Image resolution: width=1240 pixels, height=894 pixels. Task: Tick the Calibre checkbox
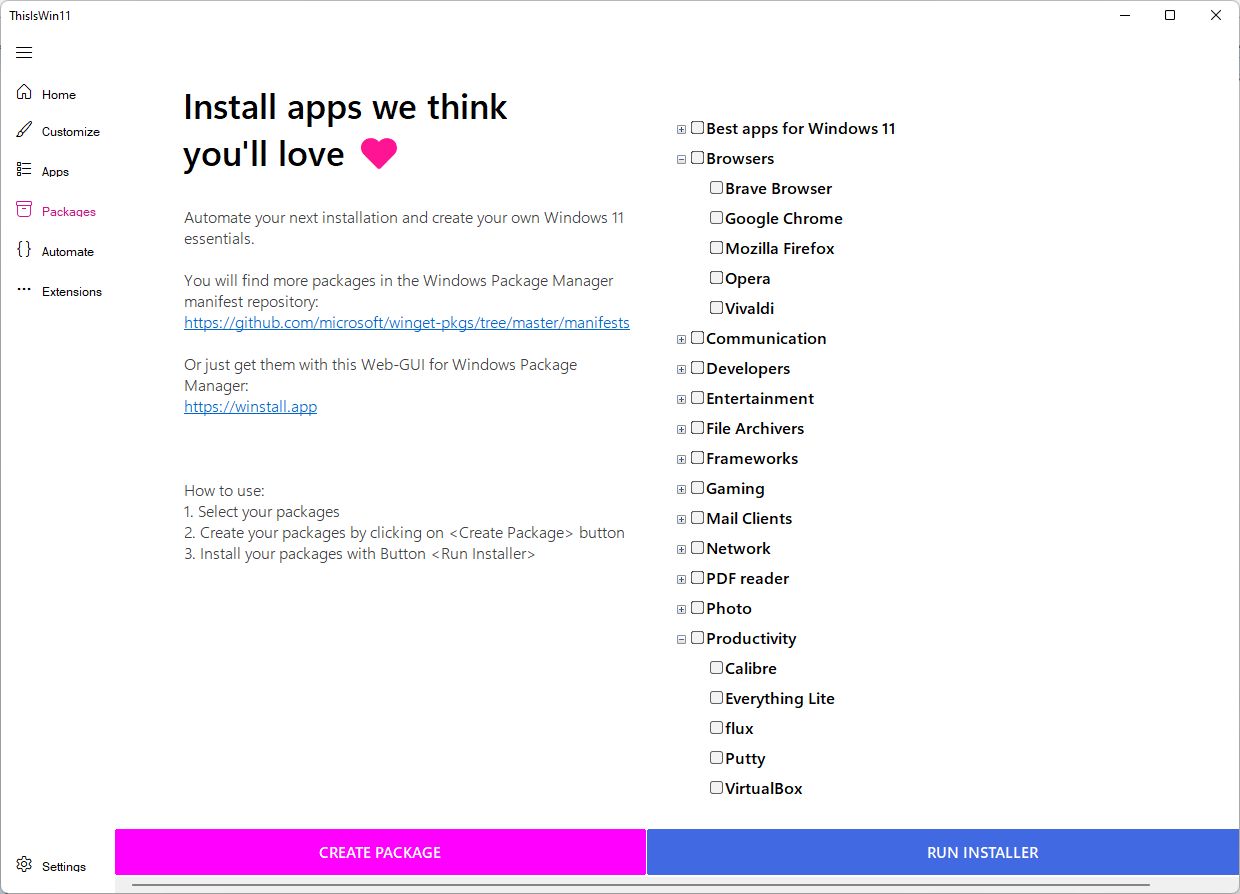click(716, 668)
